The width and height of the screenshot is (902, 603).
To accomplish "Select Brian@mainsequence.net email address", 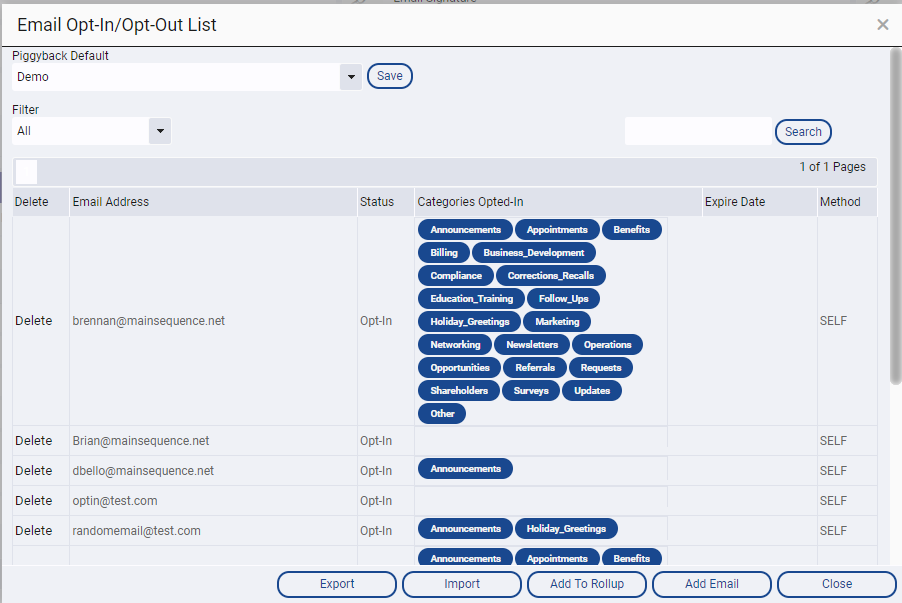I will coord(140,441).
